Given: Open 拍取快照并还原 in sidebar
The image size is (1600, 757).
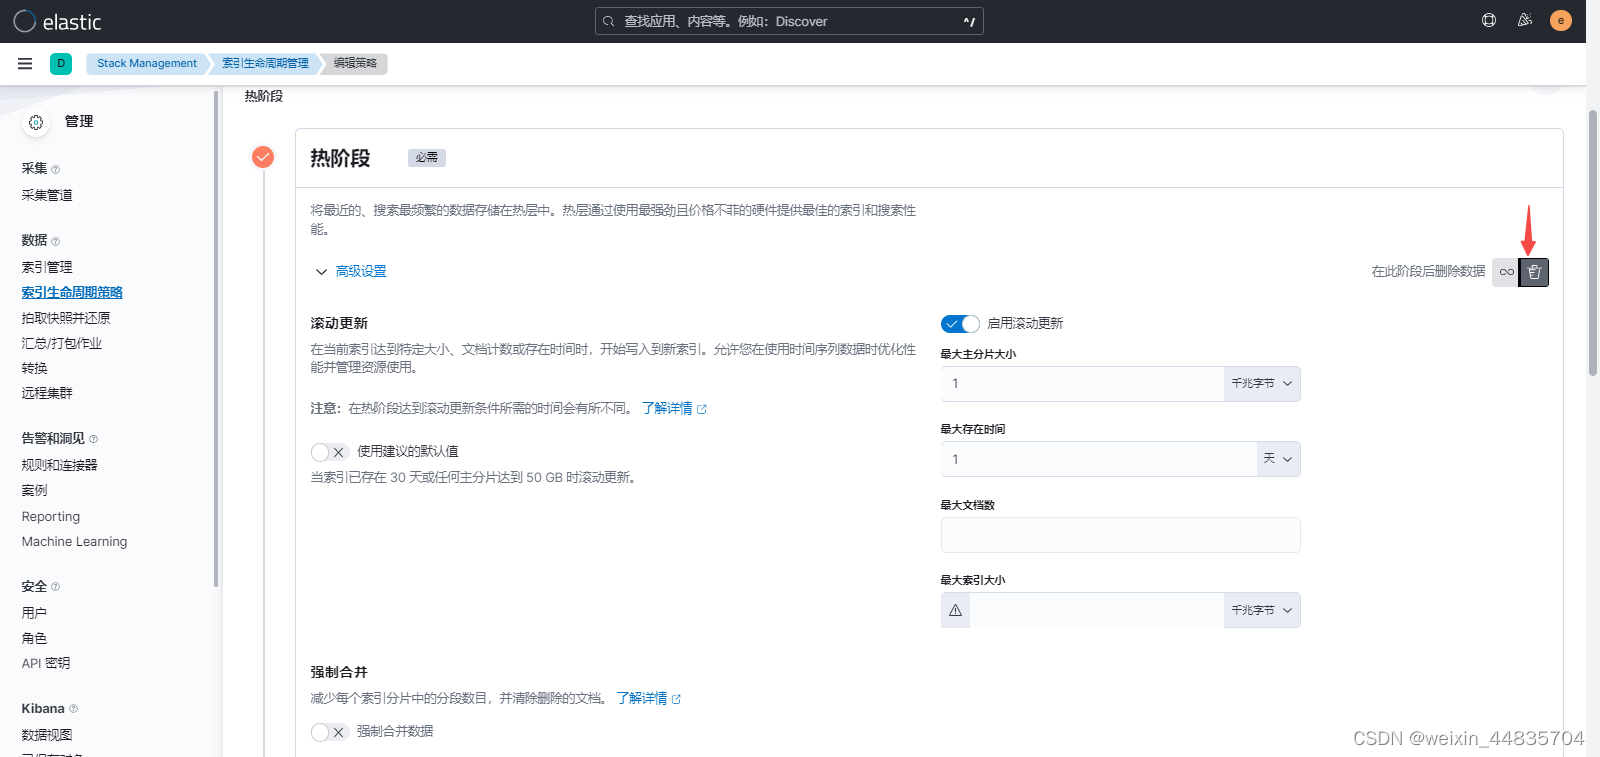Looking at the screenshot, I should pyautogui.click(x=66, y=318).
